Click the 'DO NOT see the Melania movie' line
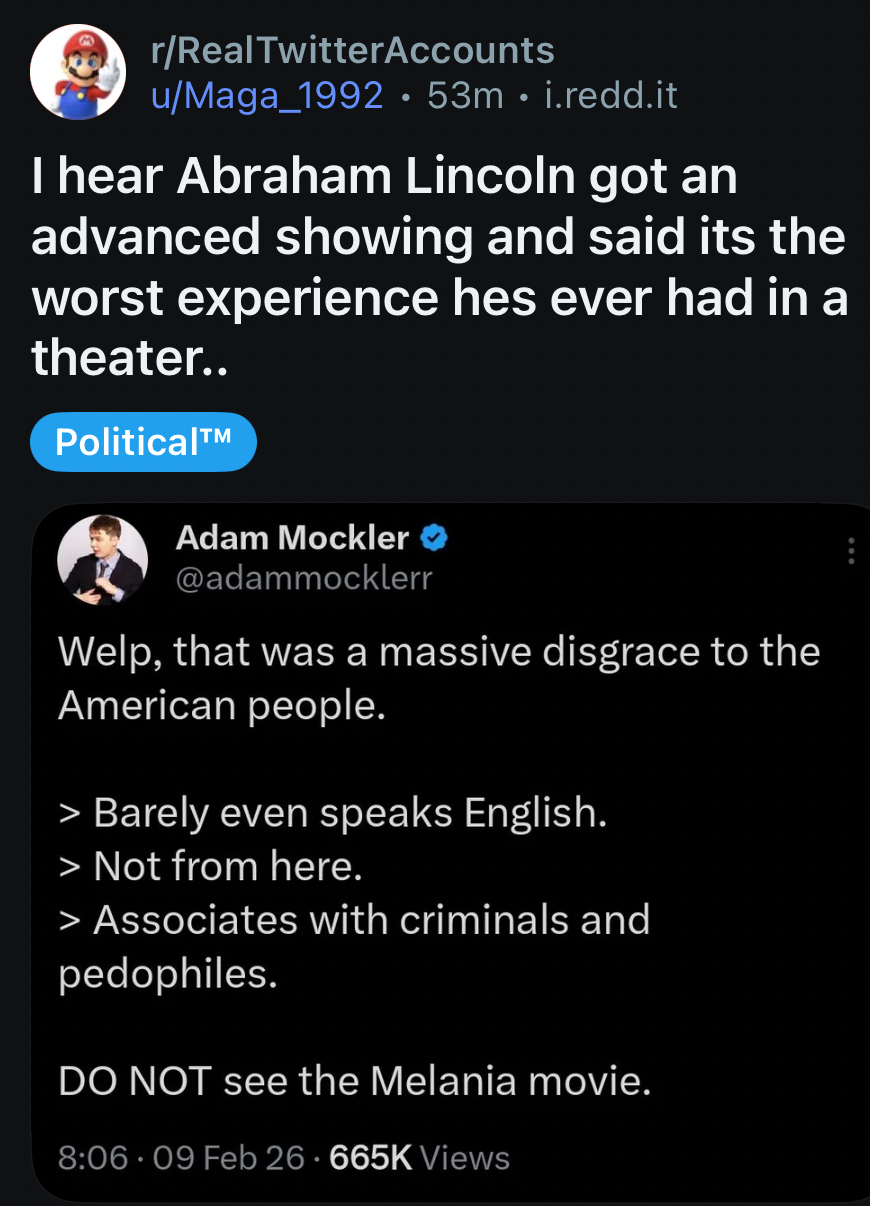This screenshot has height=1206, width=870. click(355, 1082)
